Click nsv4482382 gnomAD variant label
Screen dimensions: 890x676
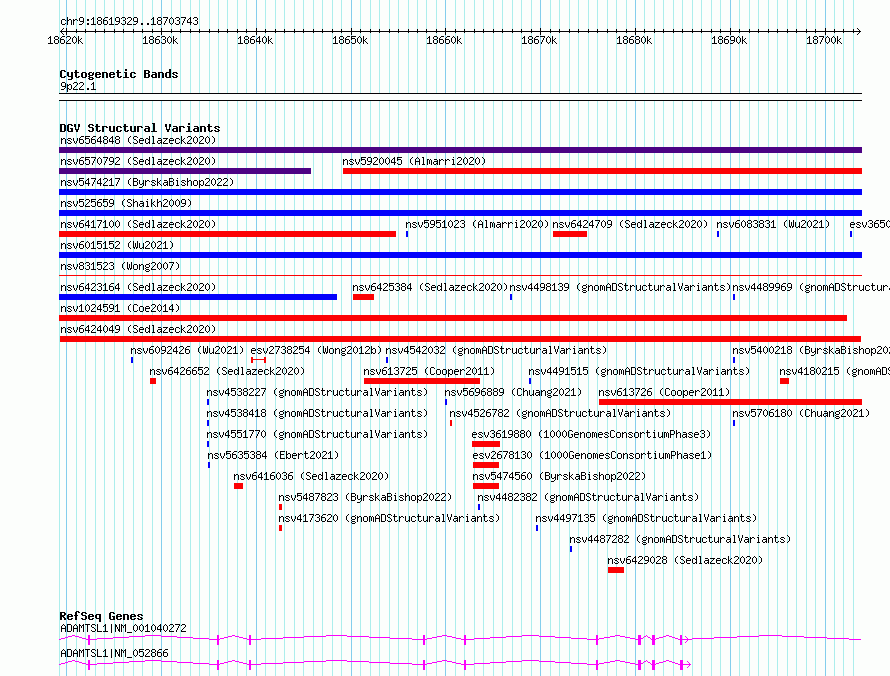point(588,497)
